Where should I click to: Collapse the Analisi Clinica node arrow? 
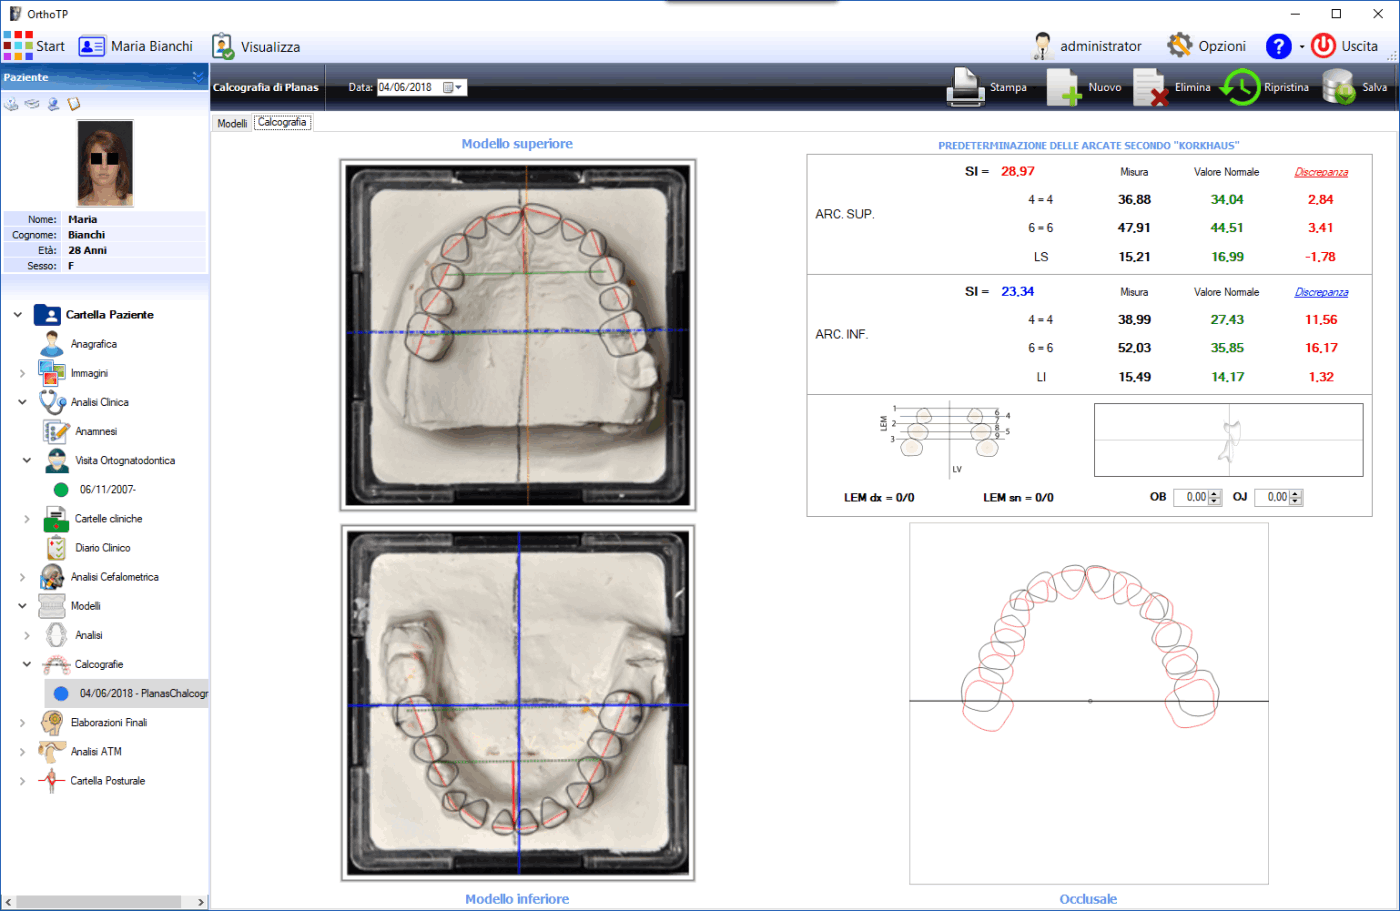click(x=23, y=402)
